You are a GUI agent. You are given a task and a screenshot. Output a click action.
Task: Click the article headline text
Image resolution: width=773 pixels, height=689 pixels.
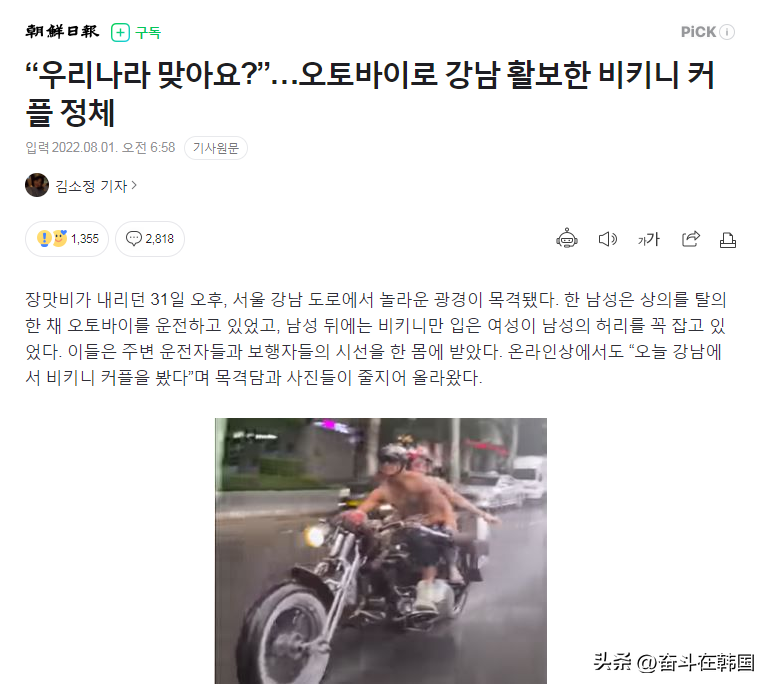[370, 93]
